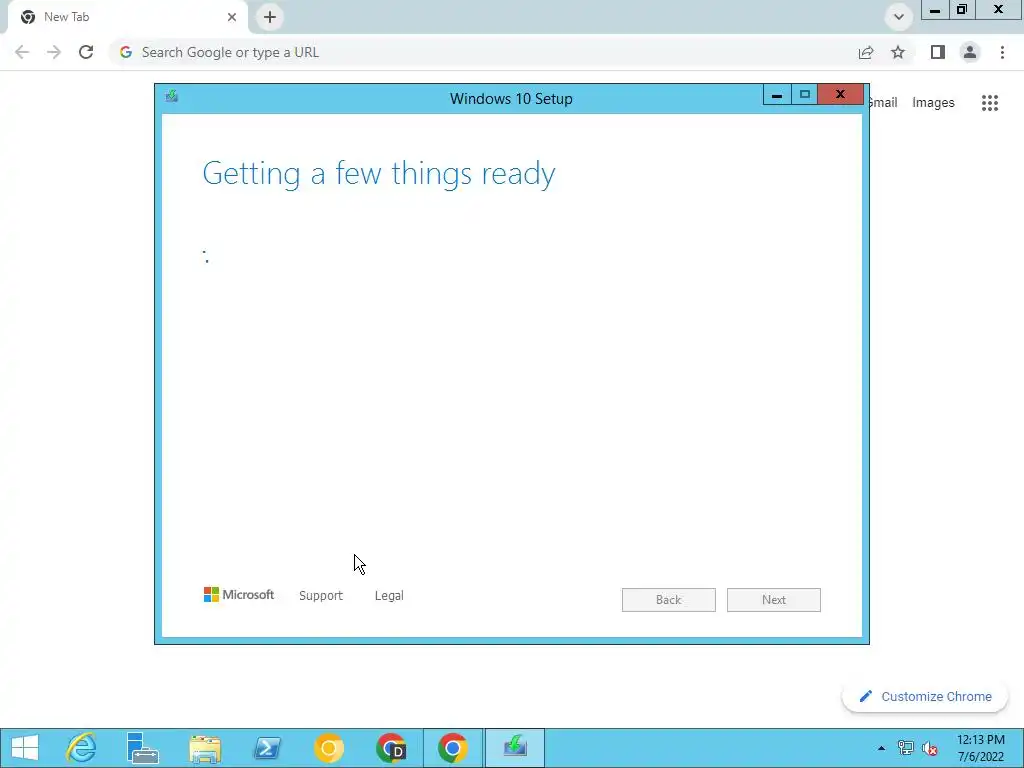Expand the tab search chevron

899,17
